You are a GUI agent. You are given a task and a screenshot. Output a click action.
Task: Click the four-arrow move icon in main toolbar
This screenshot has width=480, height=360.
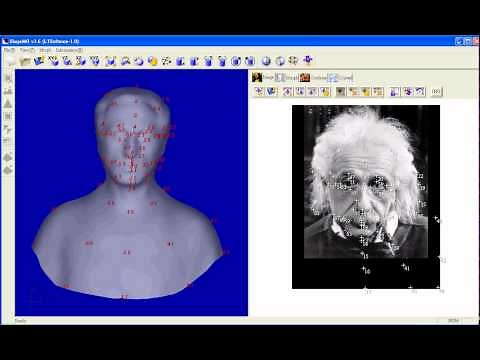point(294,60)
